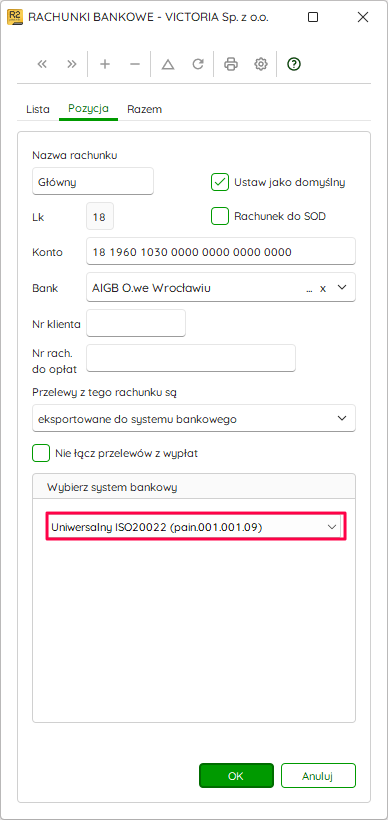Close the Rachunki Bankowe window
Image resolution: width=388 pixels, height=820 pixels.
[363, 17]
